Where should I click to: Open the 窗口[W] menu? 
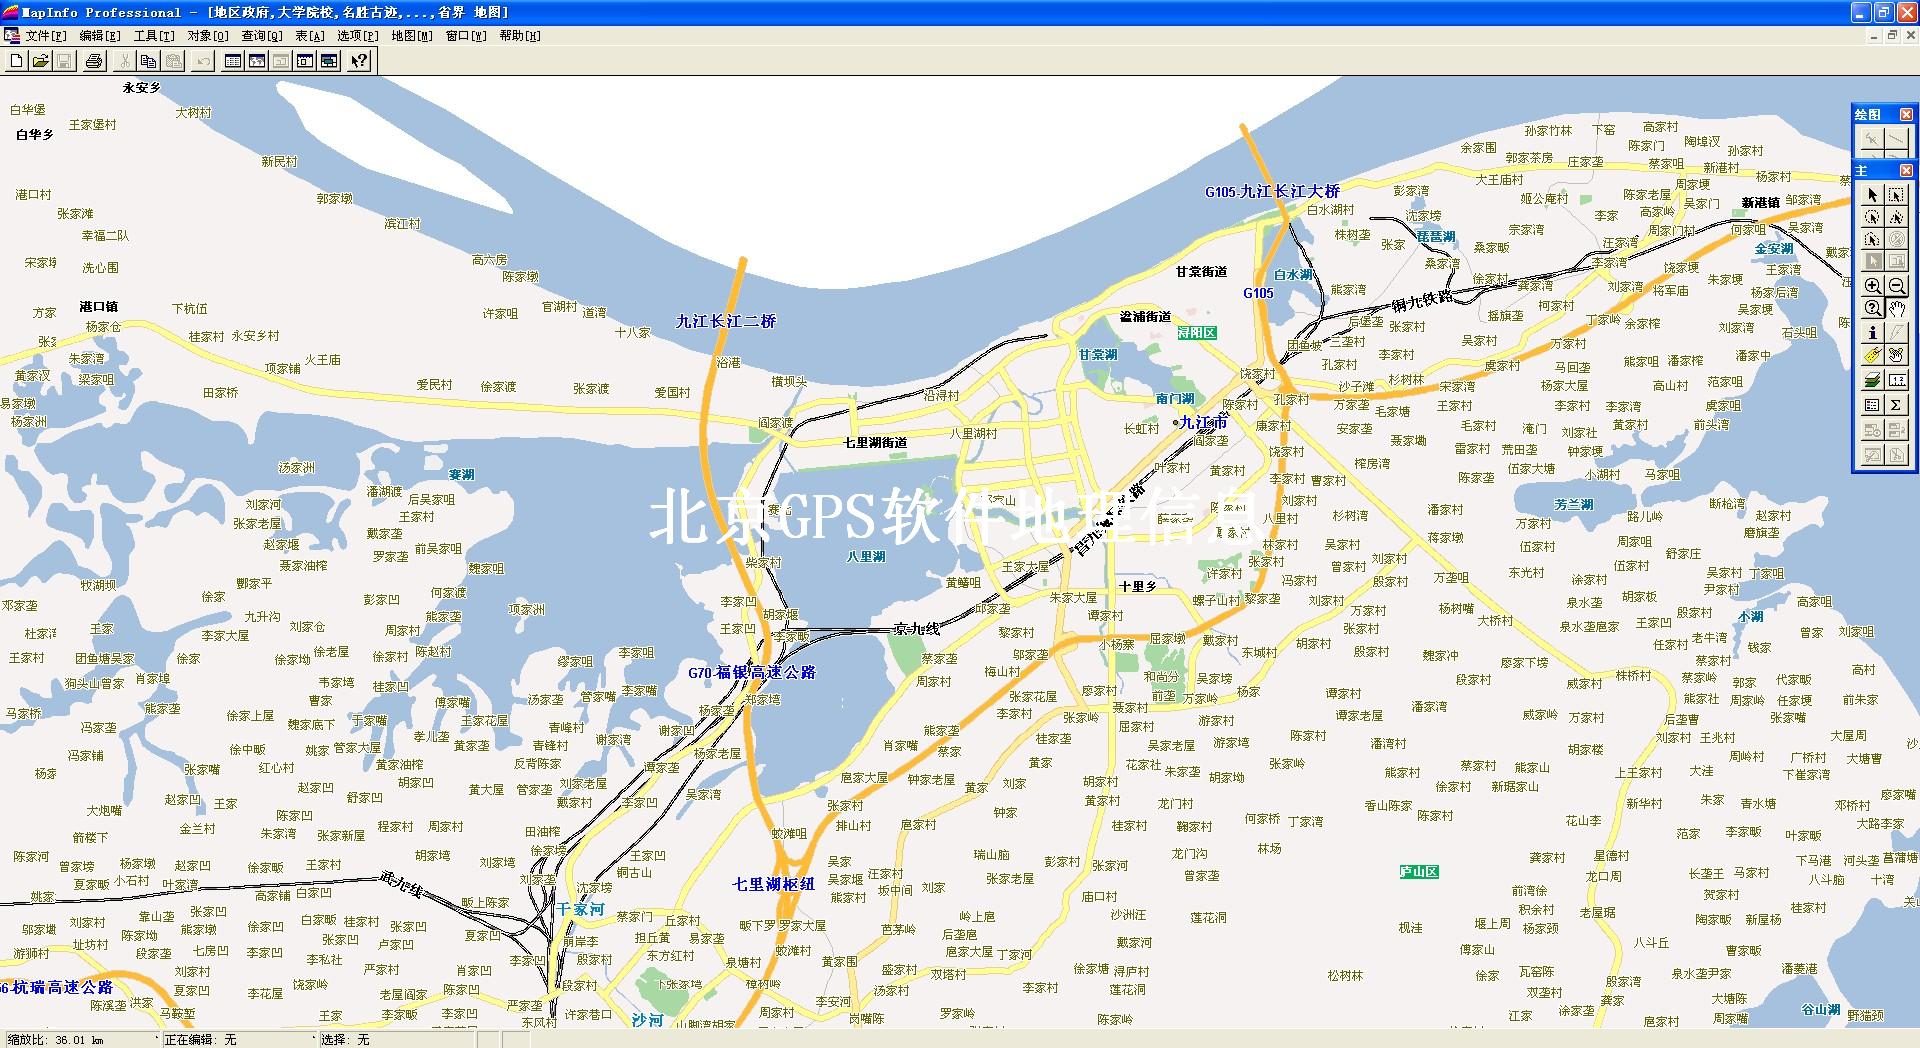(466, 36)
